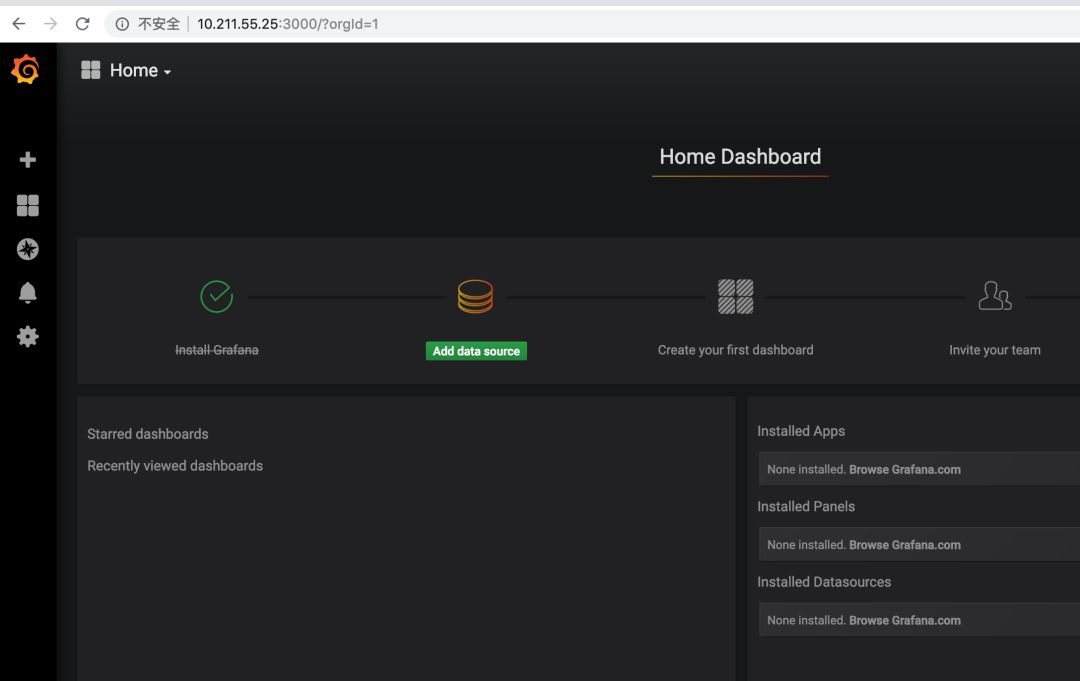Click the green Install Grafana checkmark icon
Viewport: 1080px width, 681px height.
click(x=216, y=297)
